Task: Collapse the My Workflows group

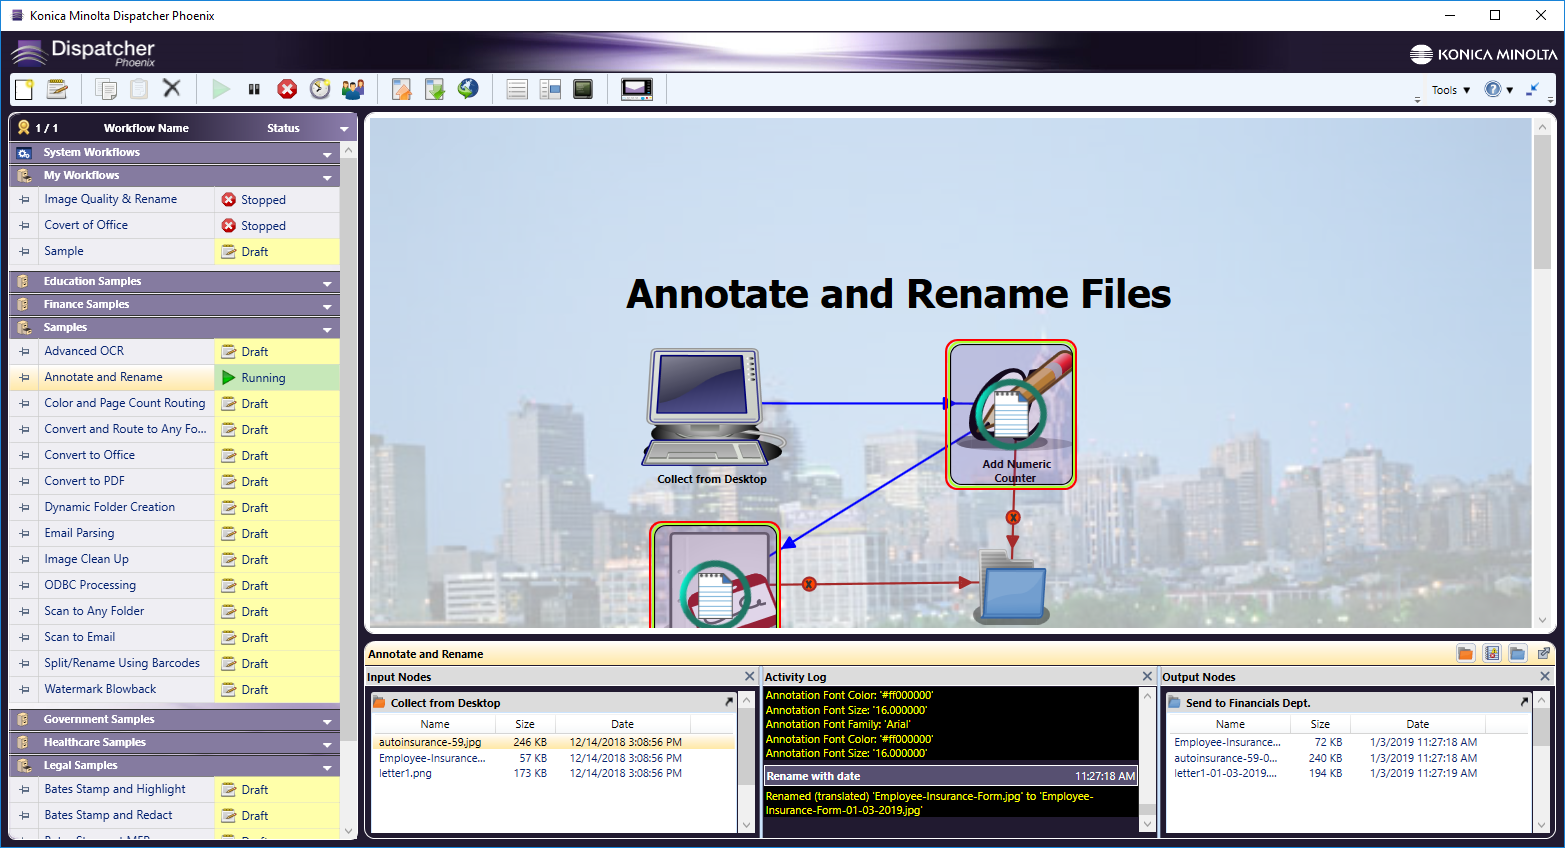Action: pyautogui.click(x=327, y=176)
